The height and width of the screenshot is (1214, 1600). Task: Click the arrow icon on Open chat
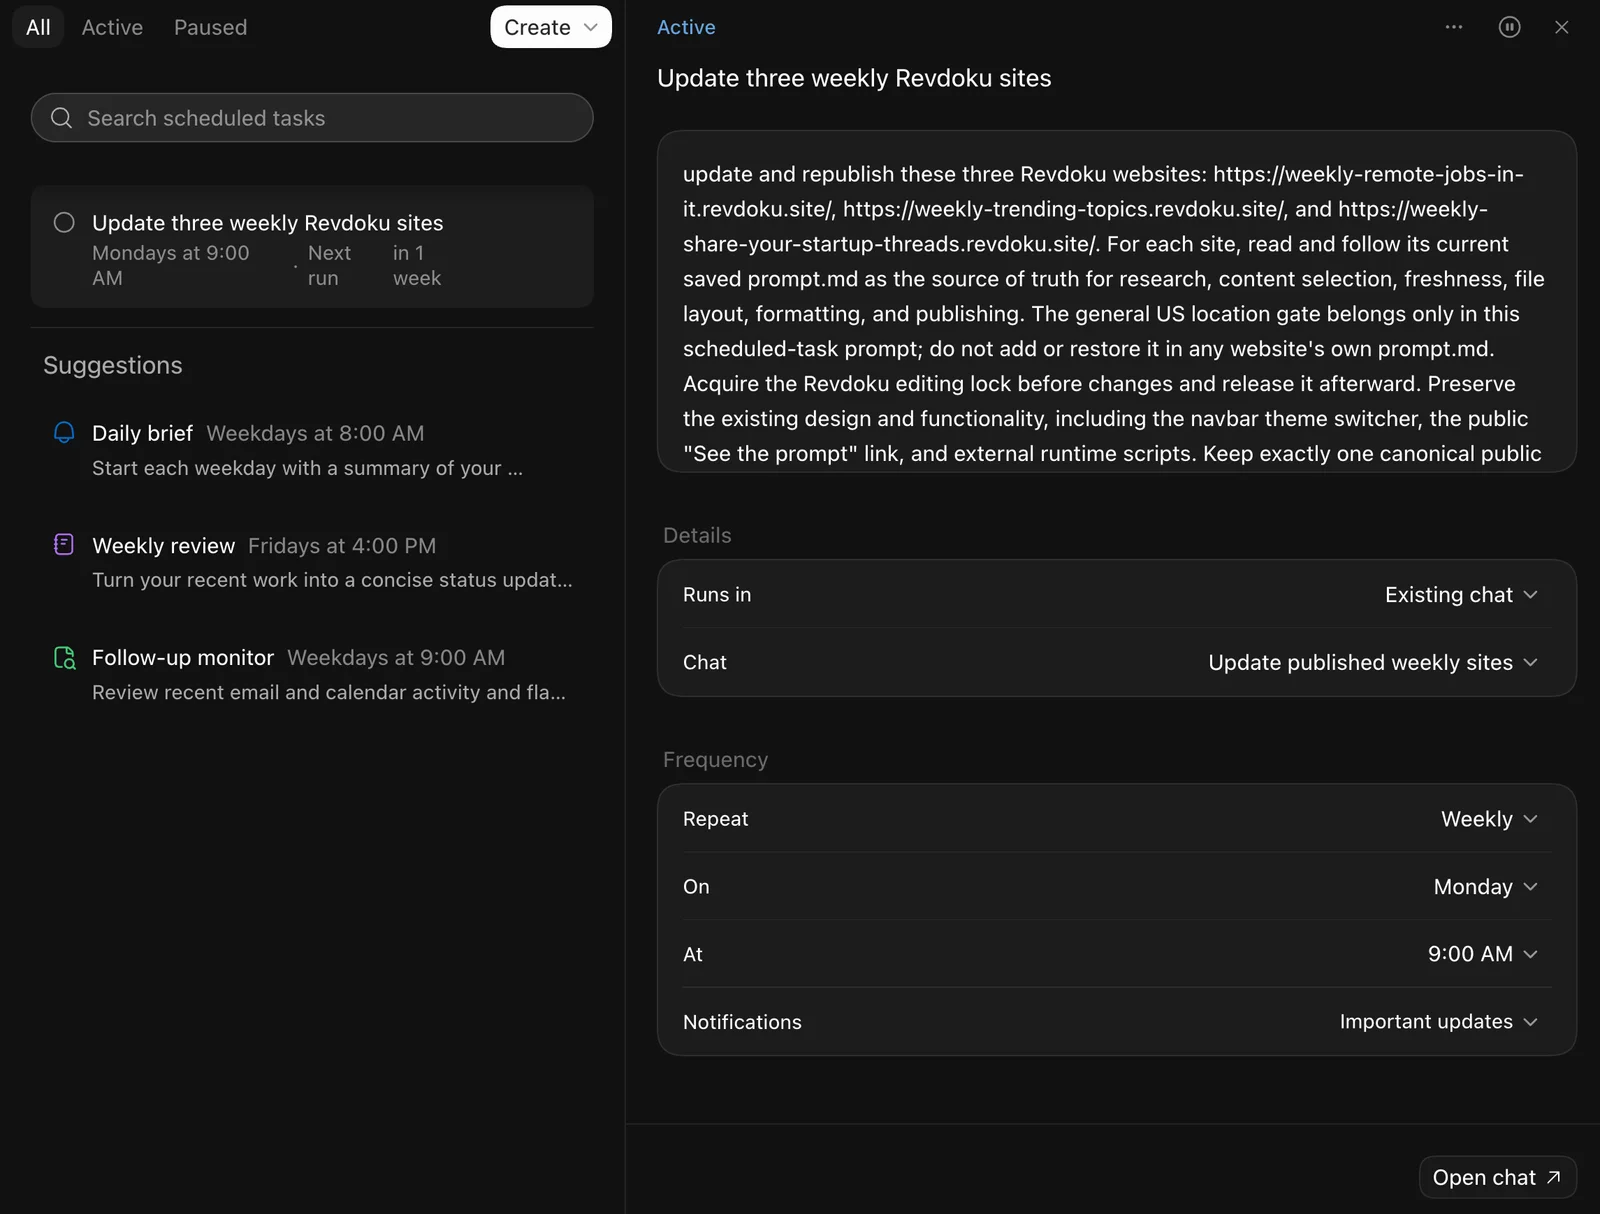[x=1553, y=1177]
